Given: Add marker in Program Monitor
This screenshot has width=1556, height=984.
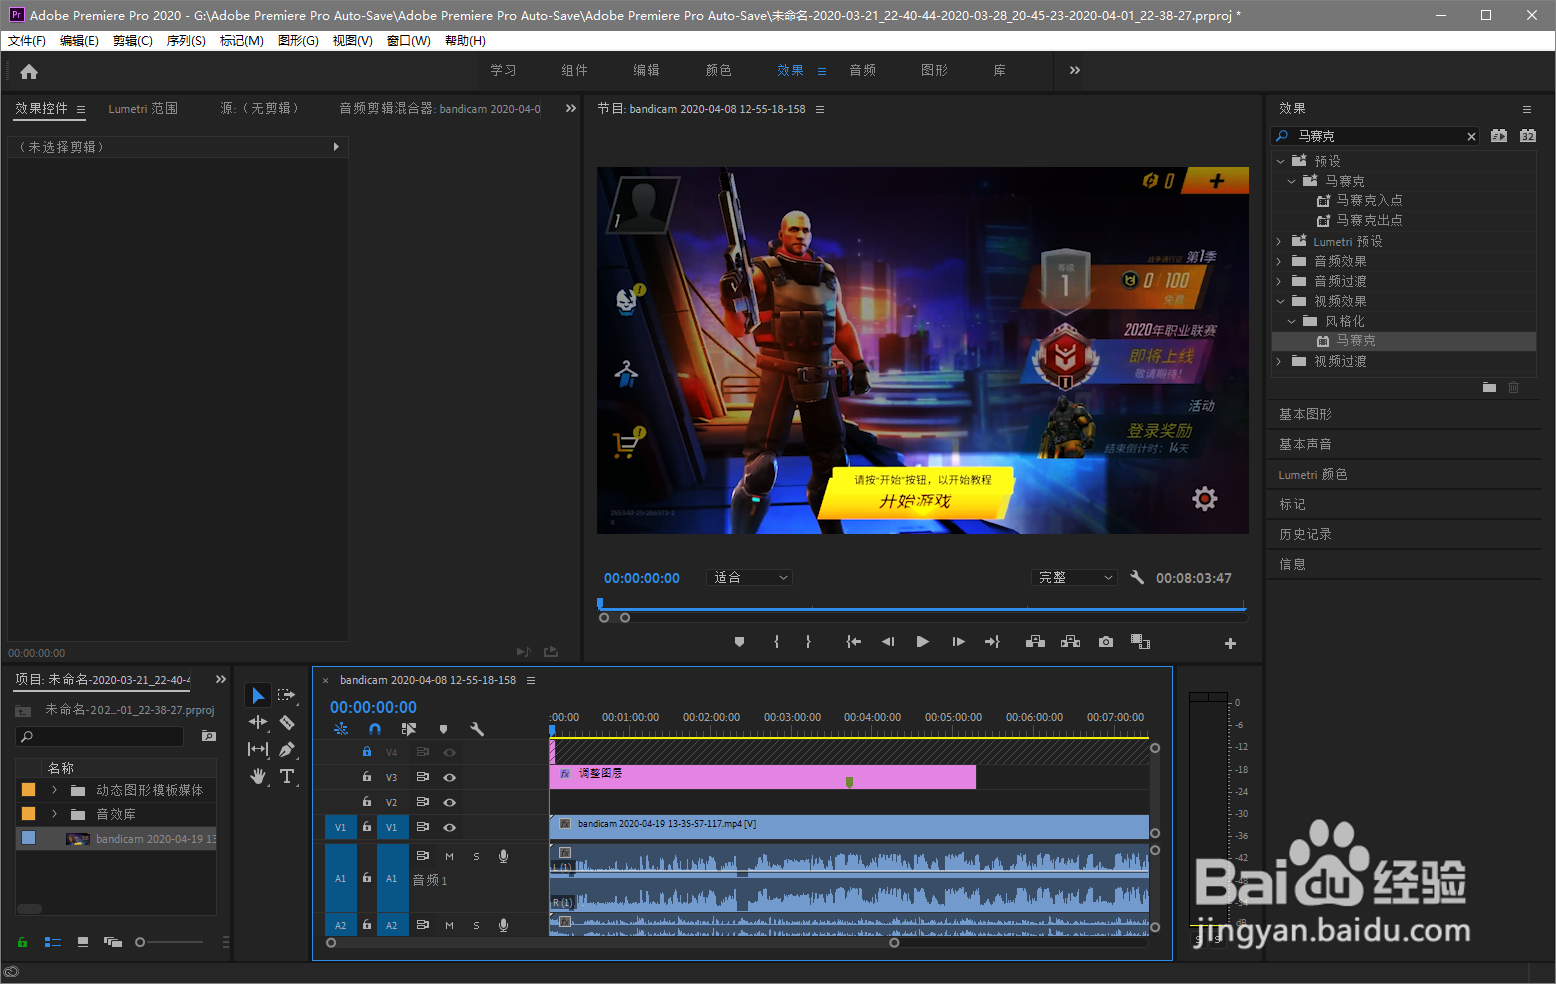Looking at the screenshot, I should (739, 642).
